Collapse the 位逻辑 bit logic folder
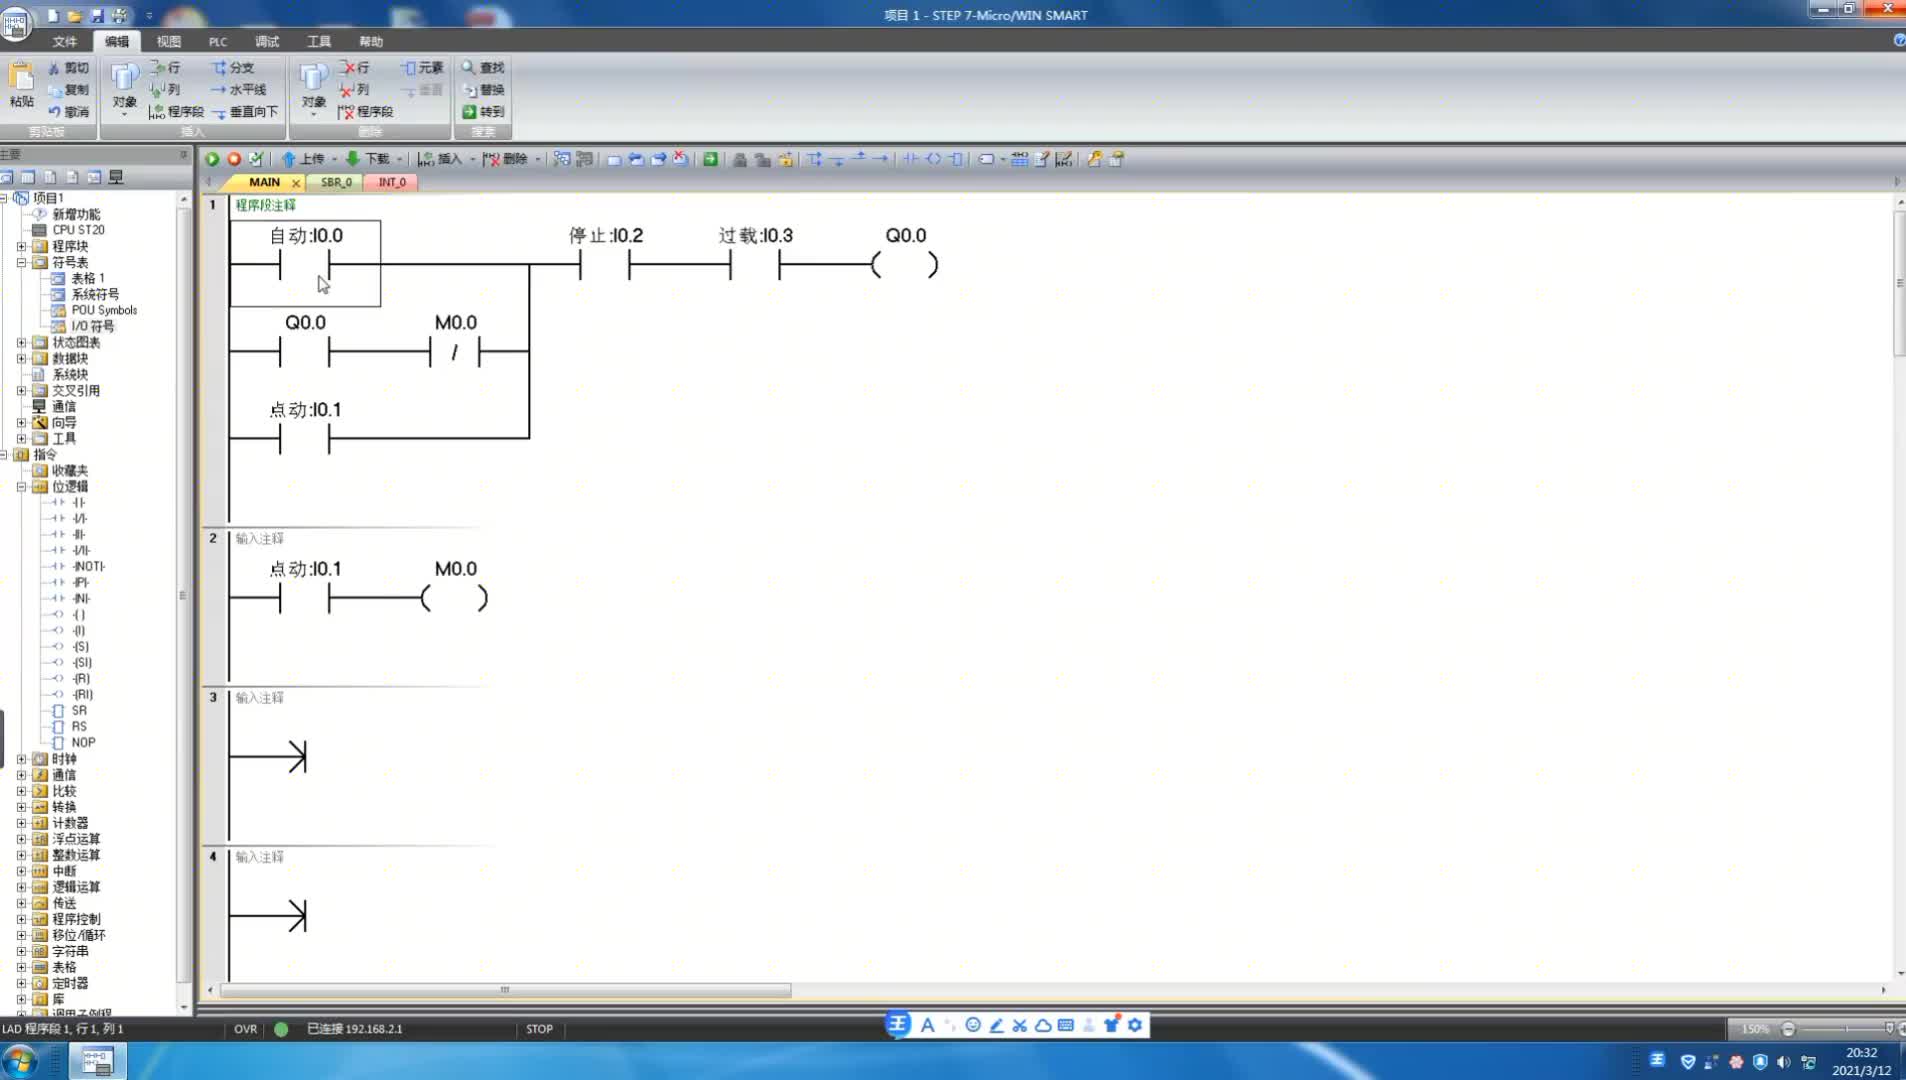Viewport: 1906px width, 1080px height. point(21,487)
